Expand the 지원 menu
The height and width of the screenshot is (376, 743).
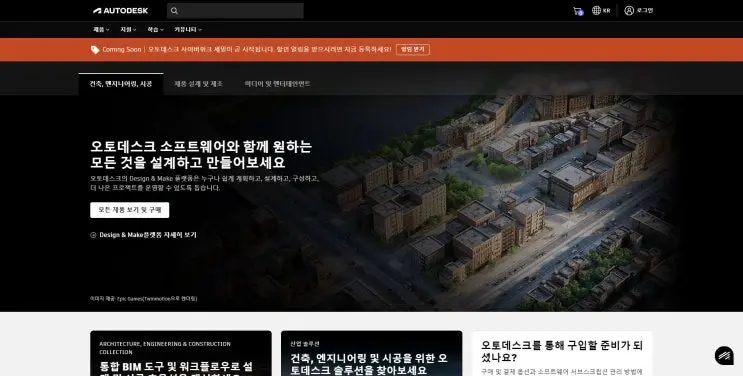coord(128,29)
